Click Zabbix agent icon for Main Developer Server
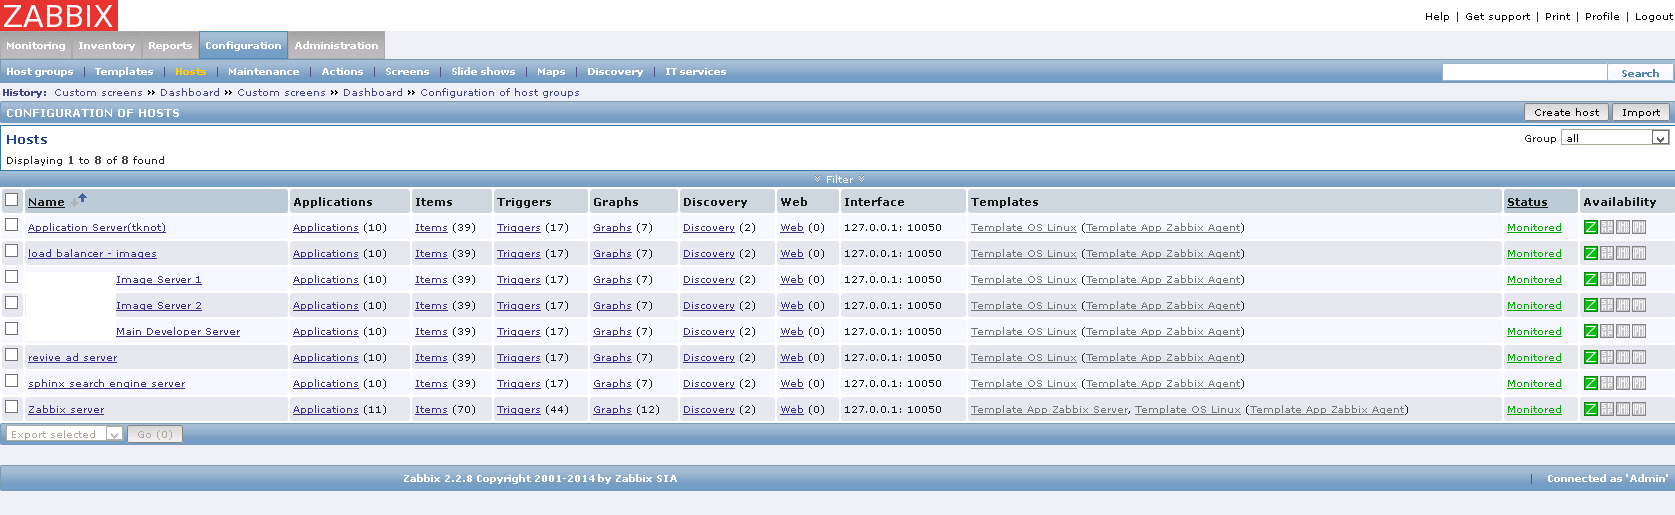 [x=1590, y=331]
